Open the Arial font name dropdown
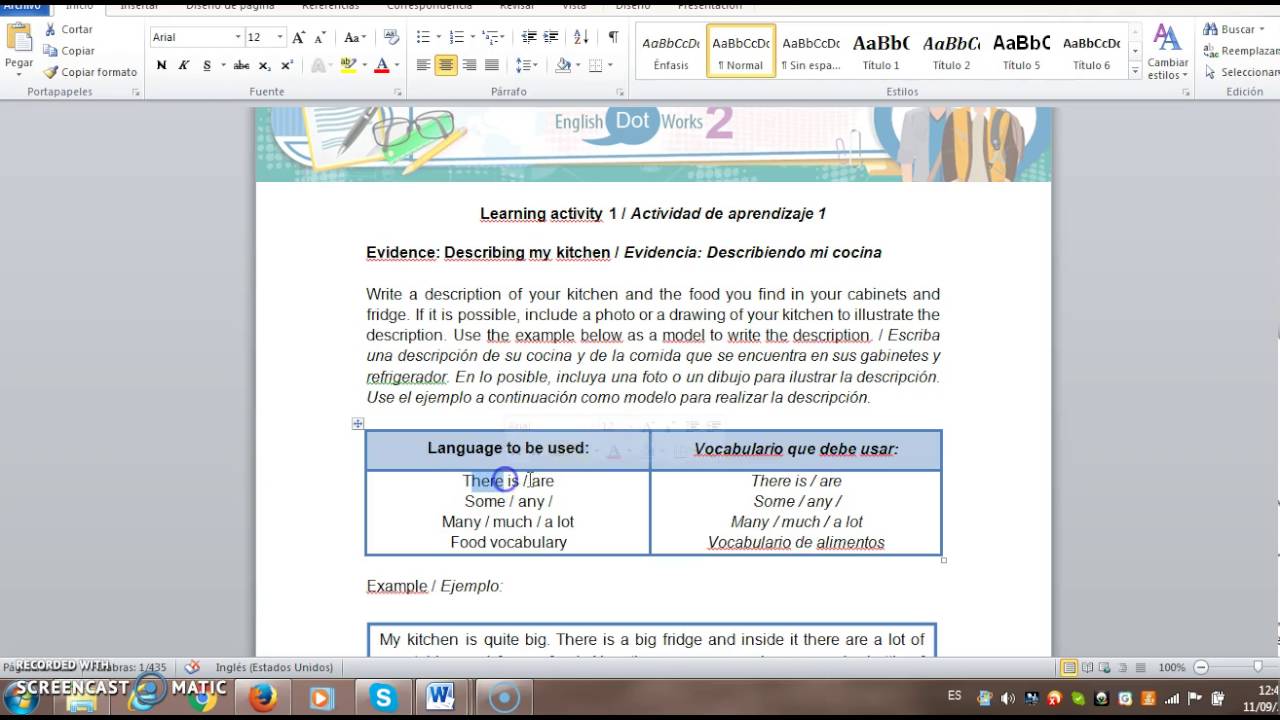 (238, 37)
